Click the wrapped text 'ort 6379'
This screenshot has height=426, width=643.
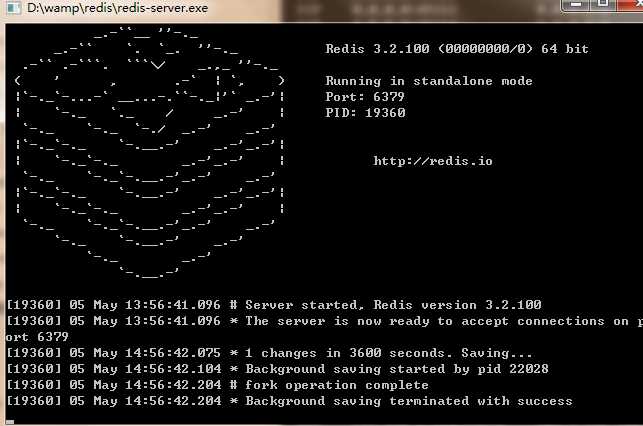coord(37,337)
